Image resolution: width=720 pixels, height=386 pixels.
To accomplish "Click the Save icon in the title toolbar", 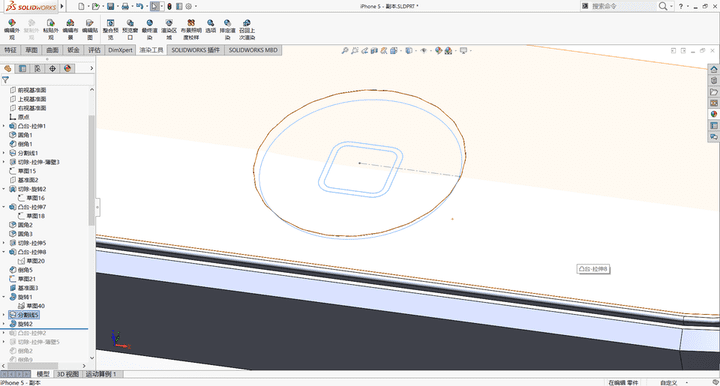I will coord(110,6).
